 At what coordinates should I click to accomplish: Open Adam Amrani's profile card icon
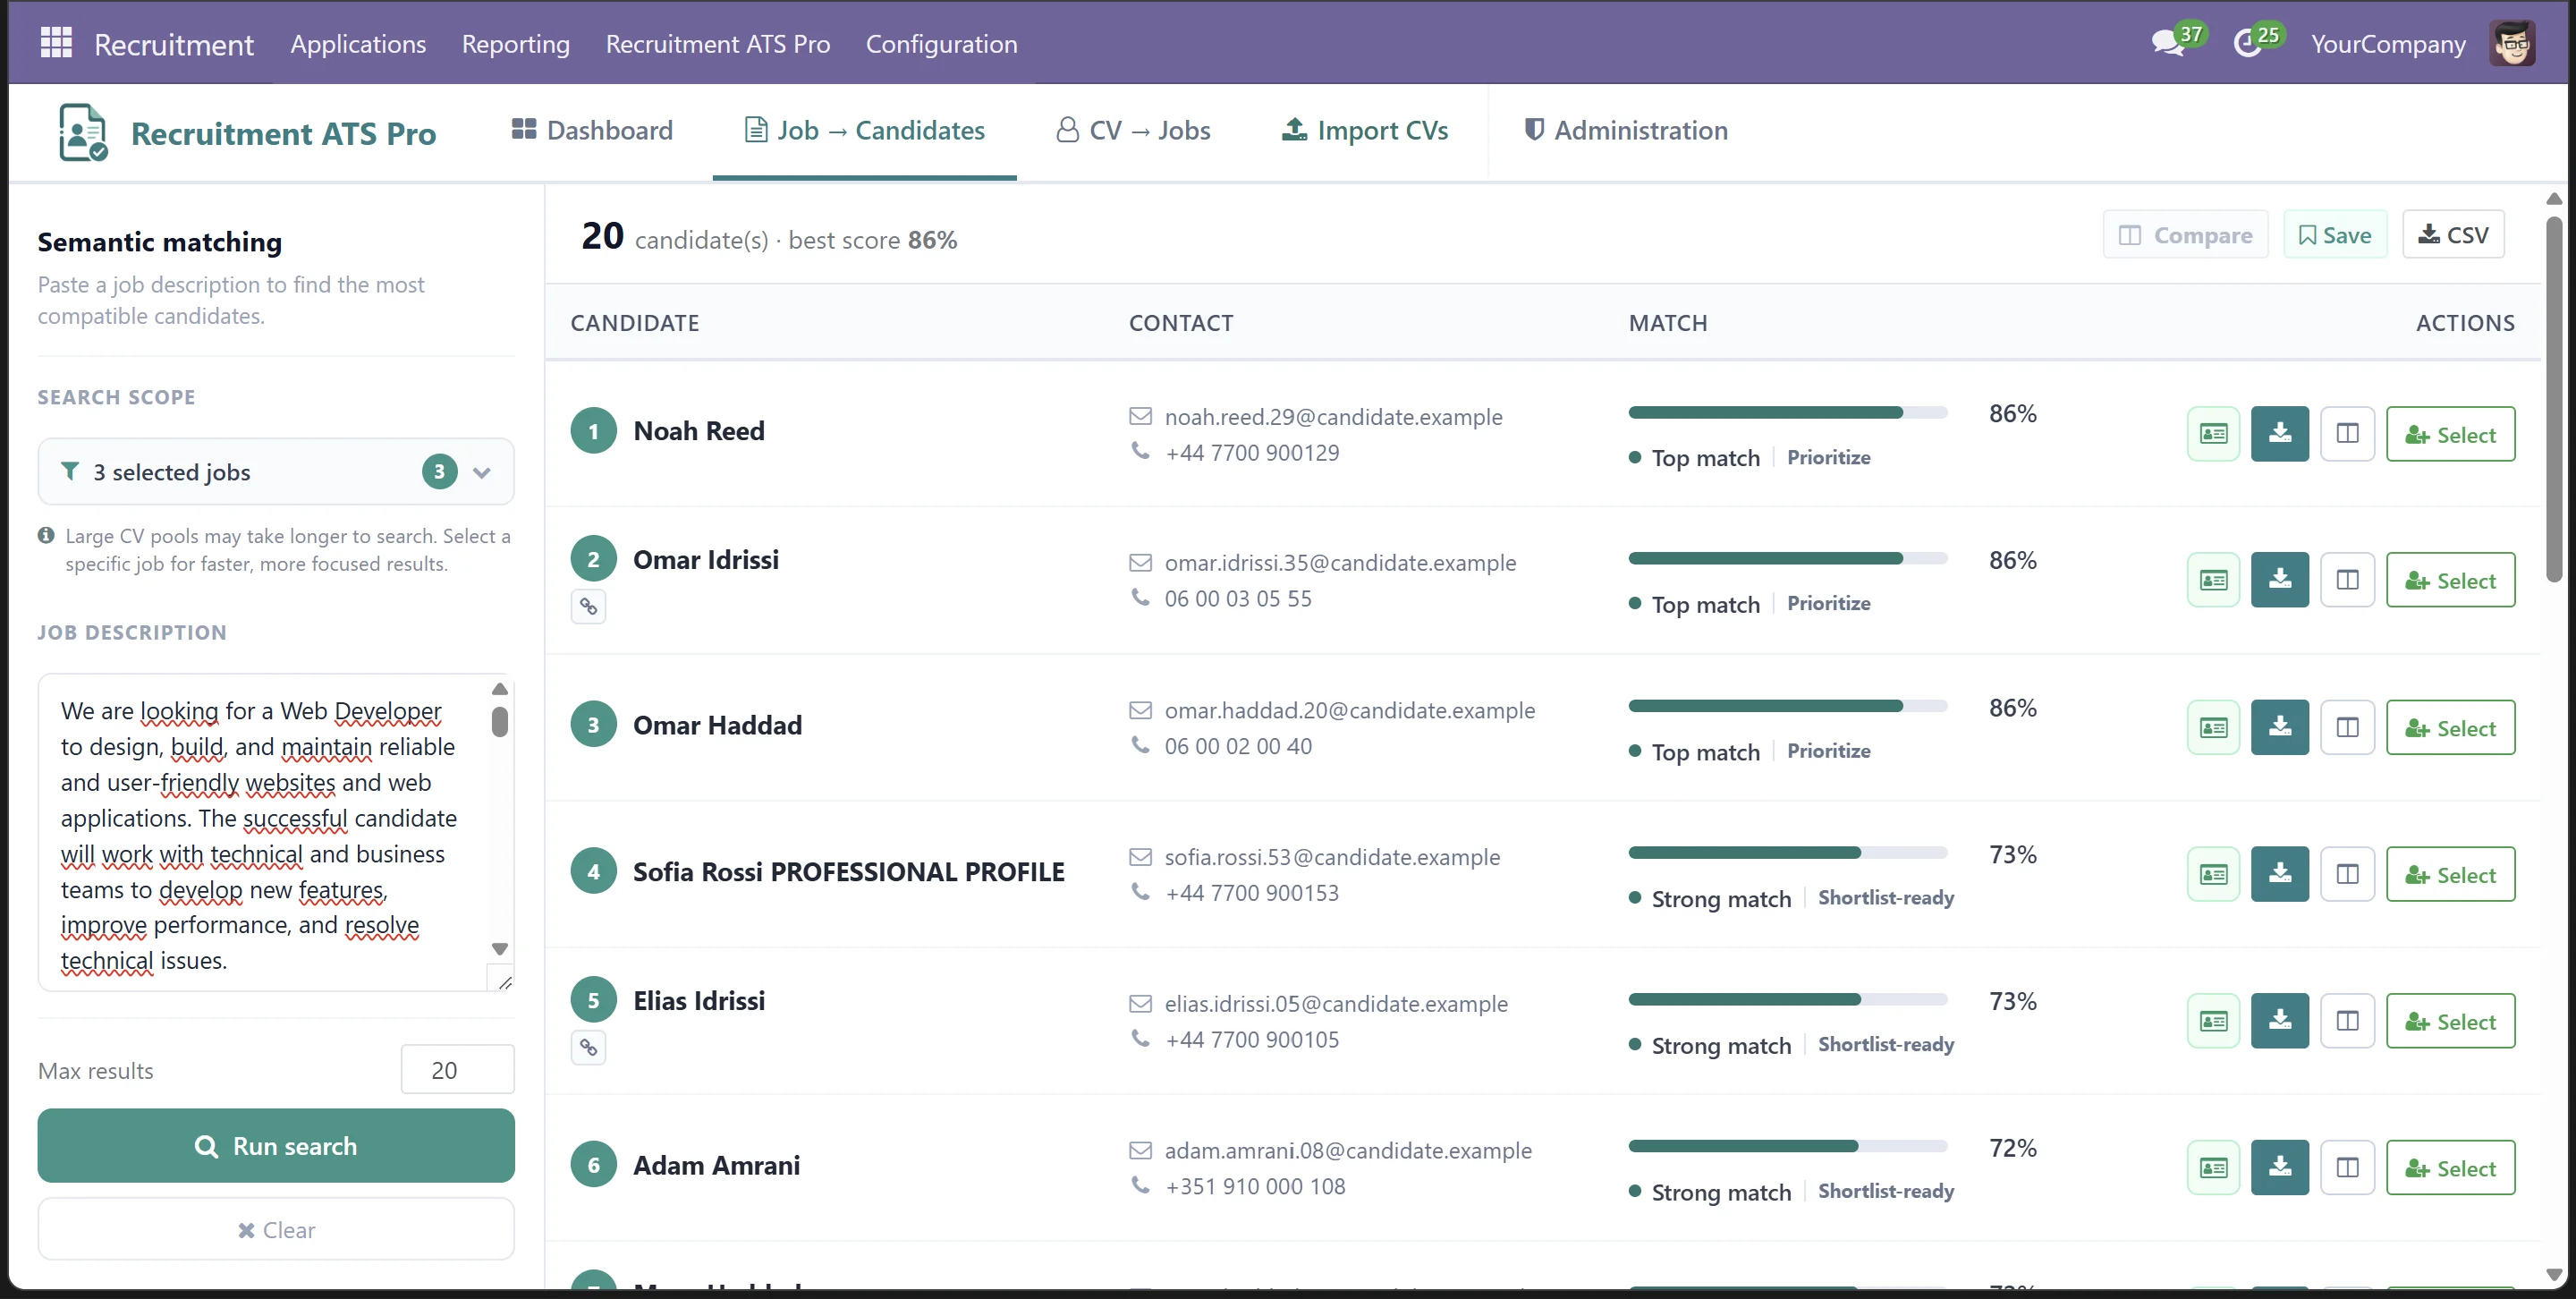[2213, 1167]
